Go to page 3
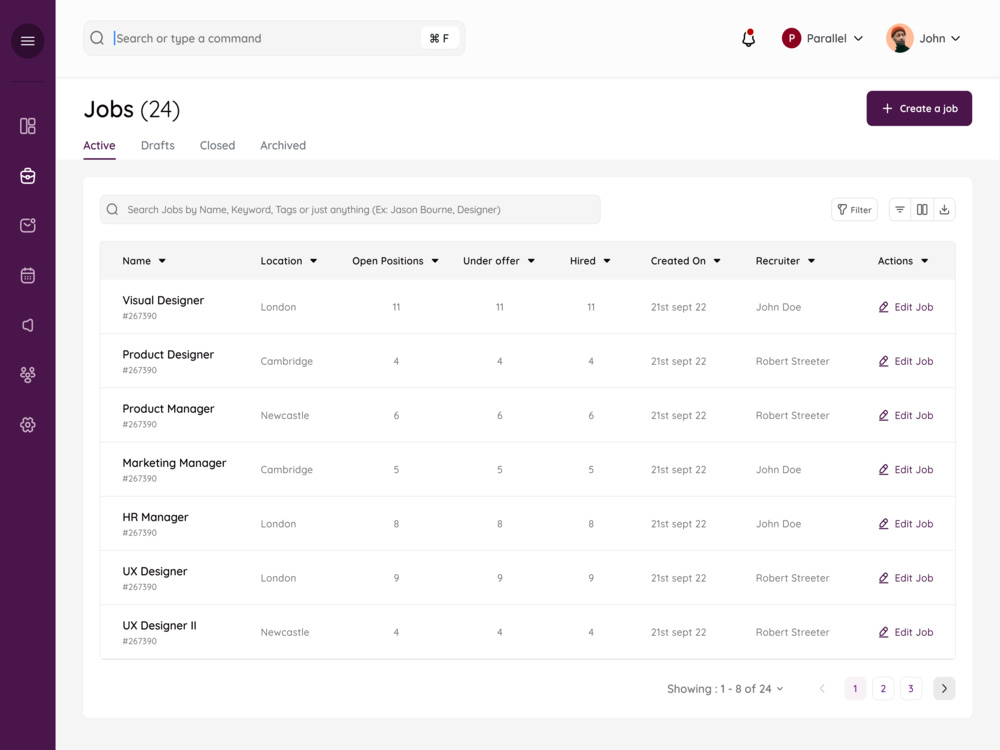 911,688
